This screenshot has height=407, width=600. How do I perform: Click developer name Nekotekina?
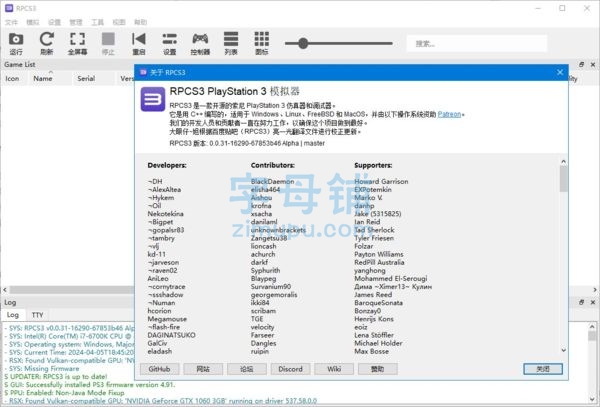point(165,214)
